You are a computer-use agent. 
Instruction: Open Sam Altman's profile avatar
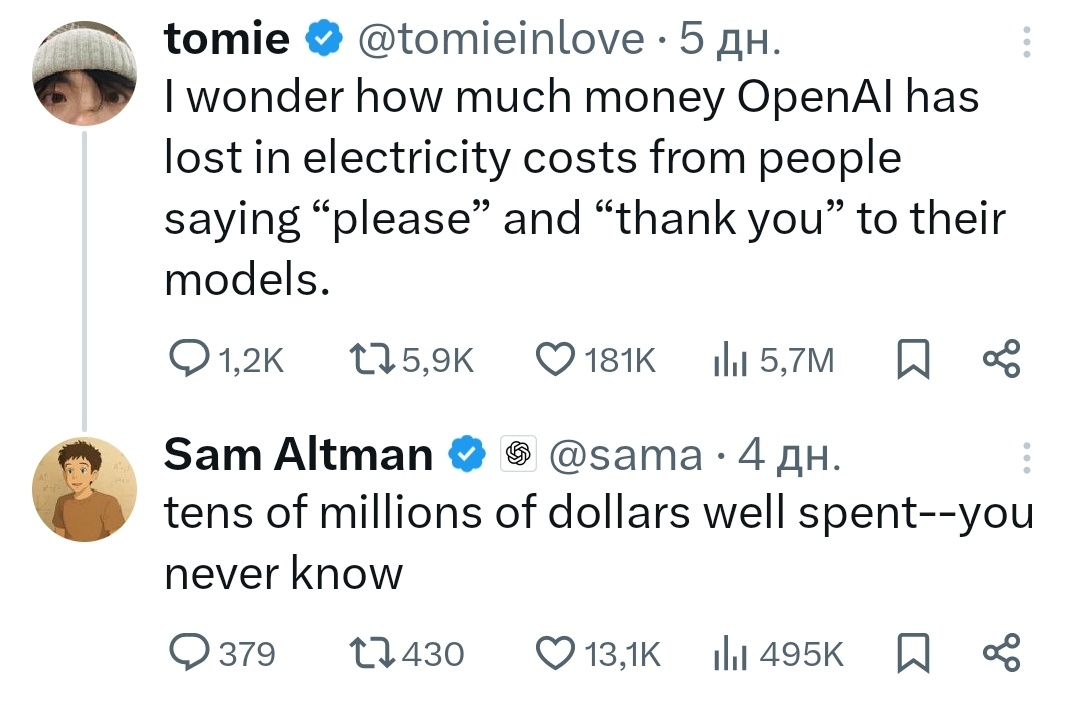[84, 489]
